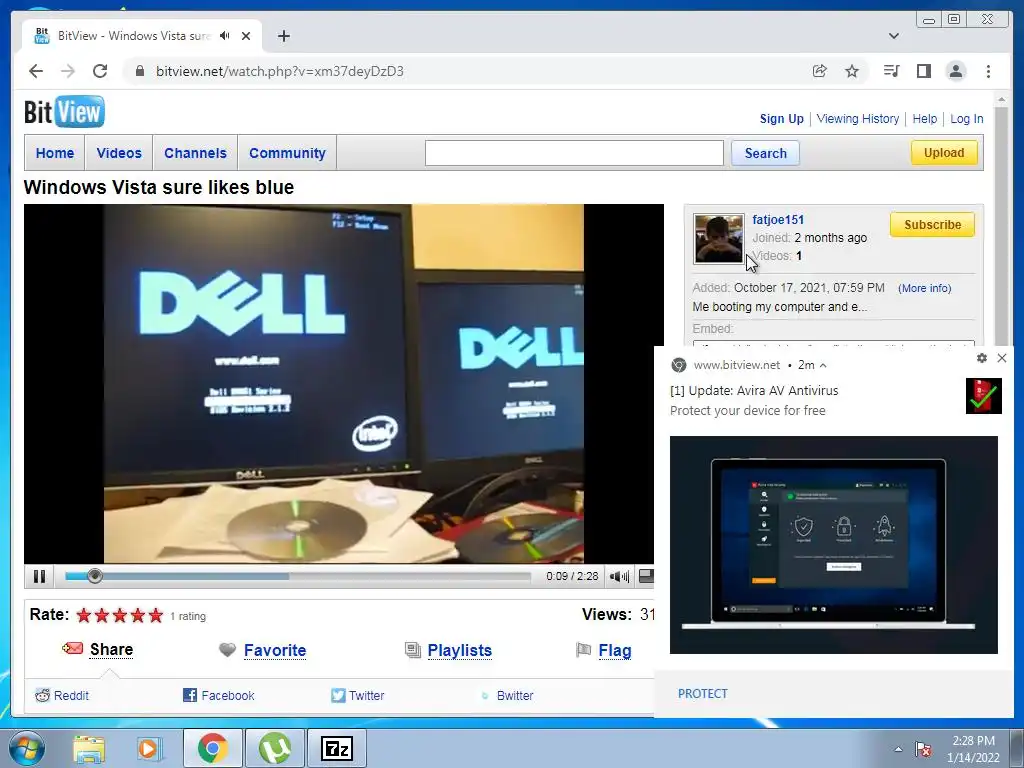
Task: Click the taskbar clock
Action: click(973, 749)
